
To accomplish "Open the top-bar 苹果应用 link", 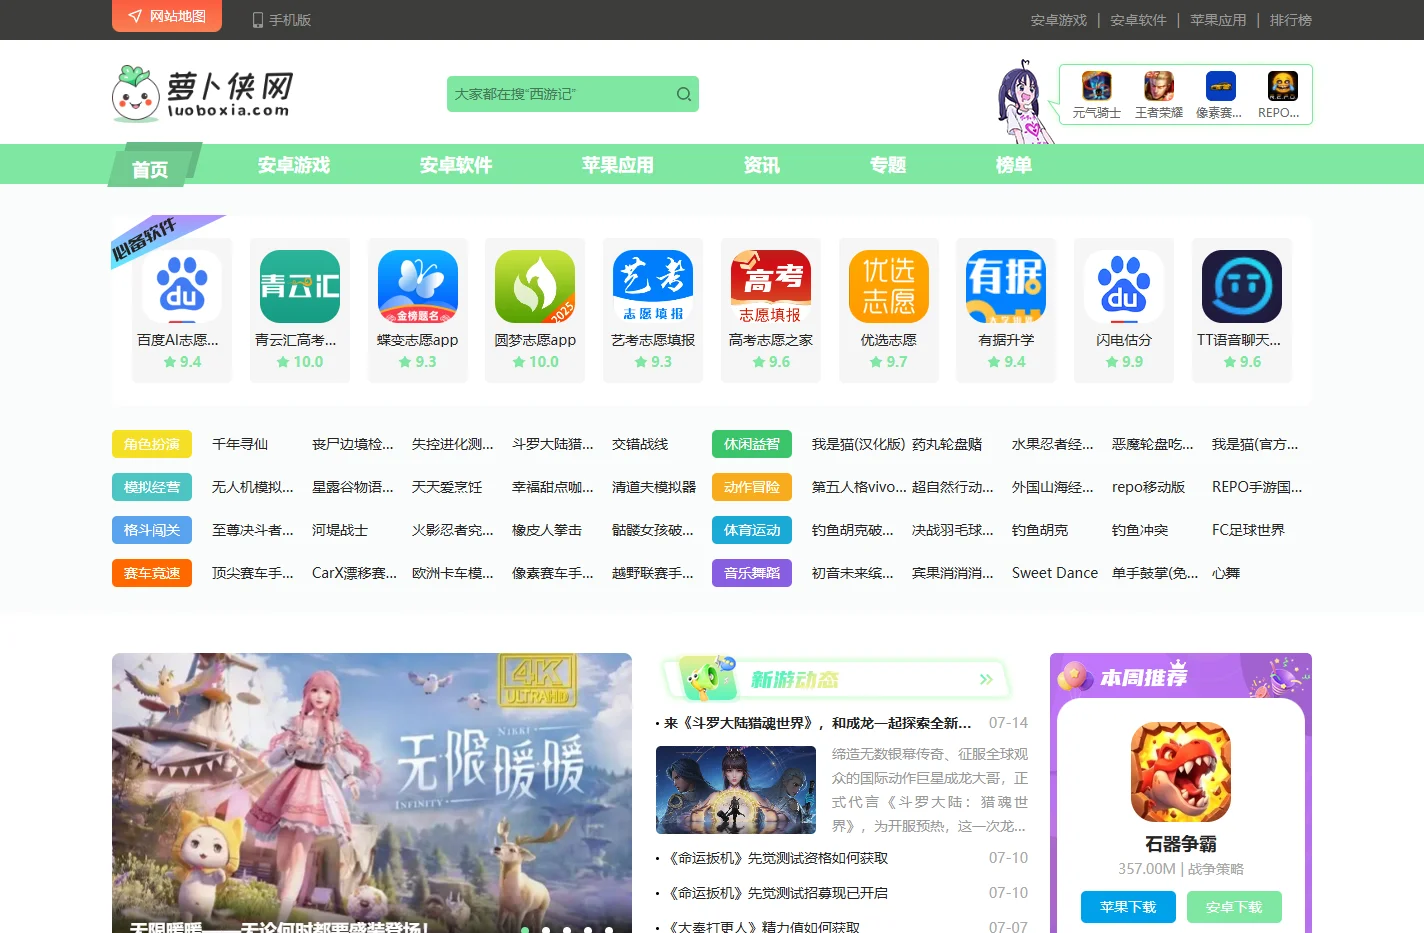I will click(x=1218, y=20).
